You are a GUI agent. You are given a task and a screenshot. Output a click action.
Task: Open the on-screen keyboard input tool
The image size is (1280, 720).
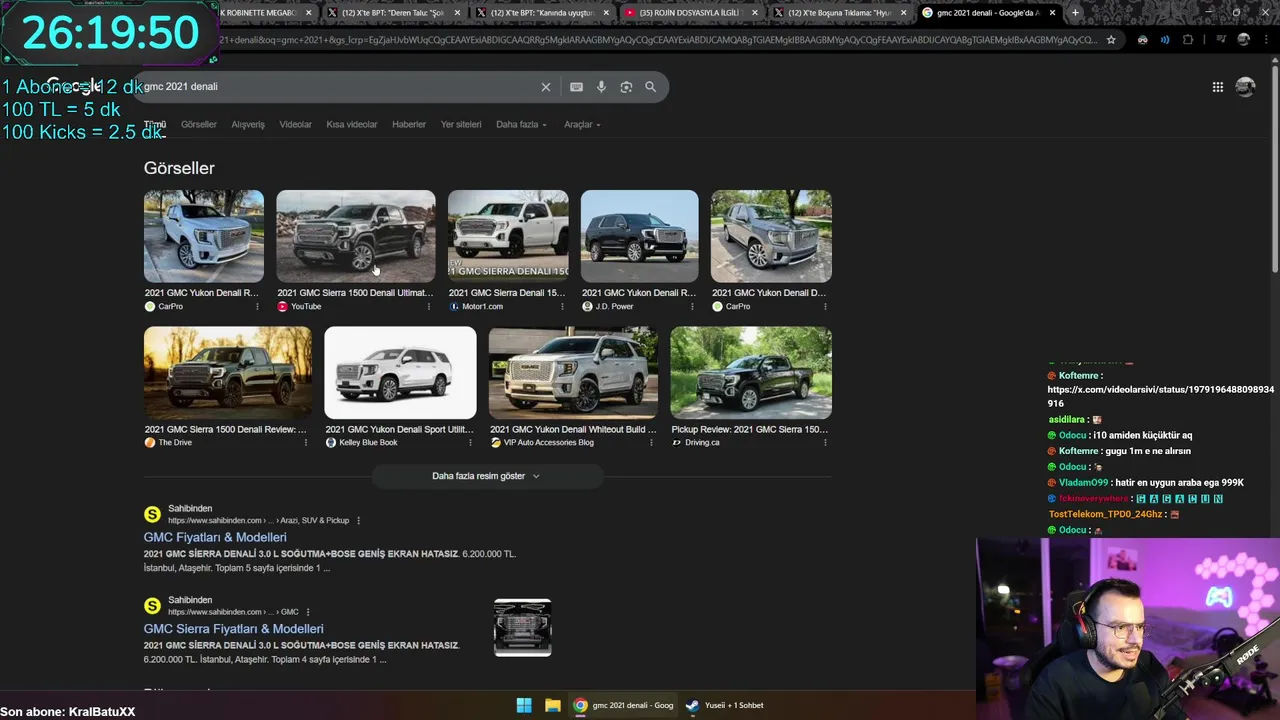pyautogui.click(x=576, y=87)
